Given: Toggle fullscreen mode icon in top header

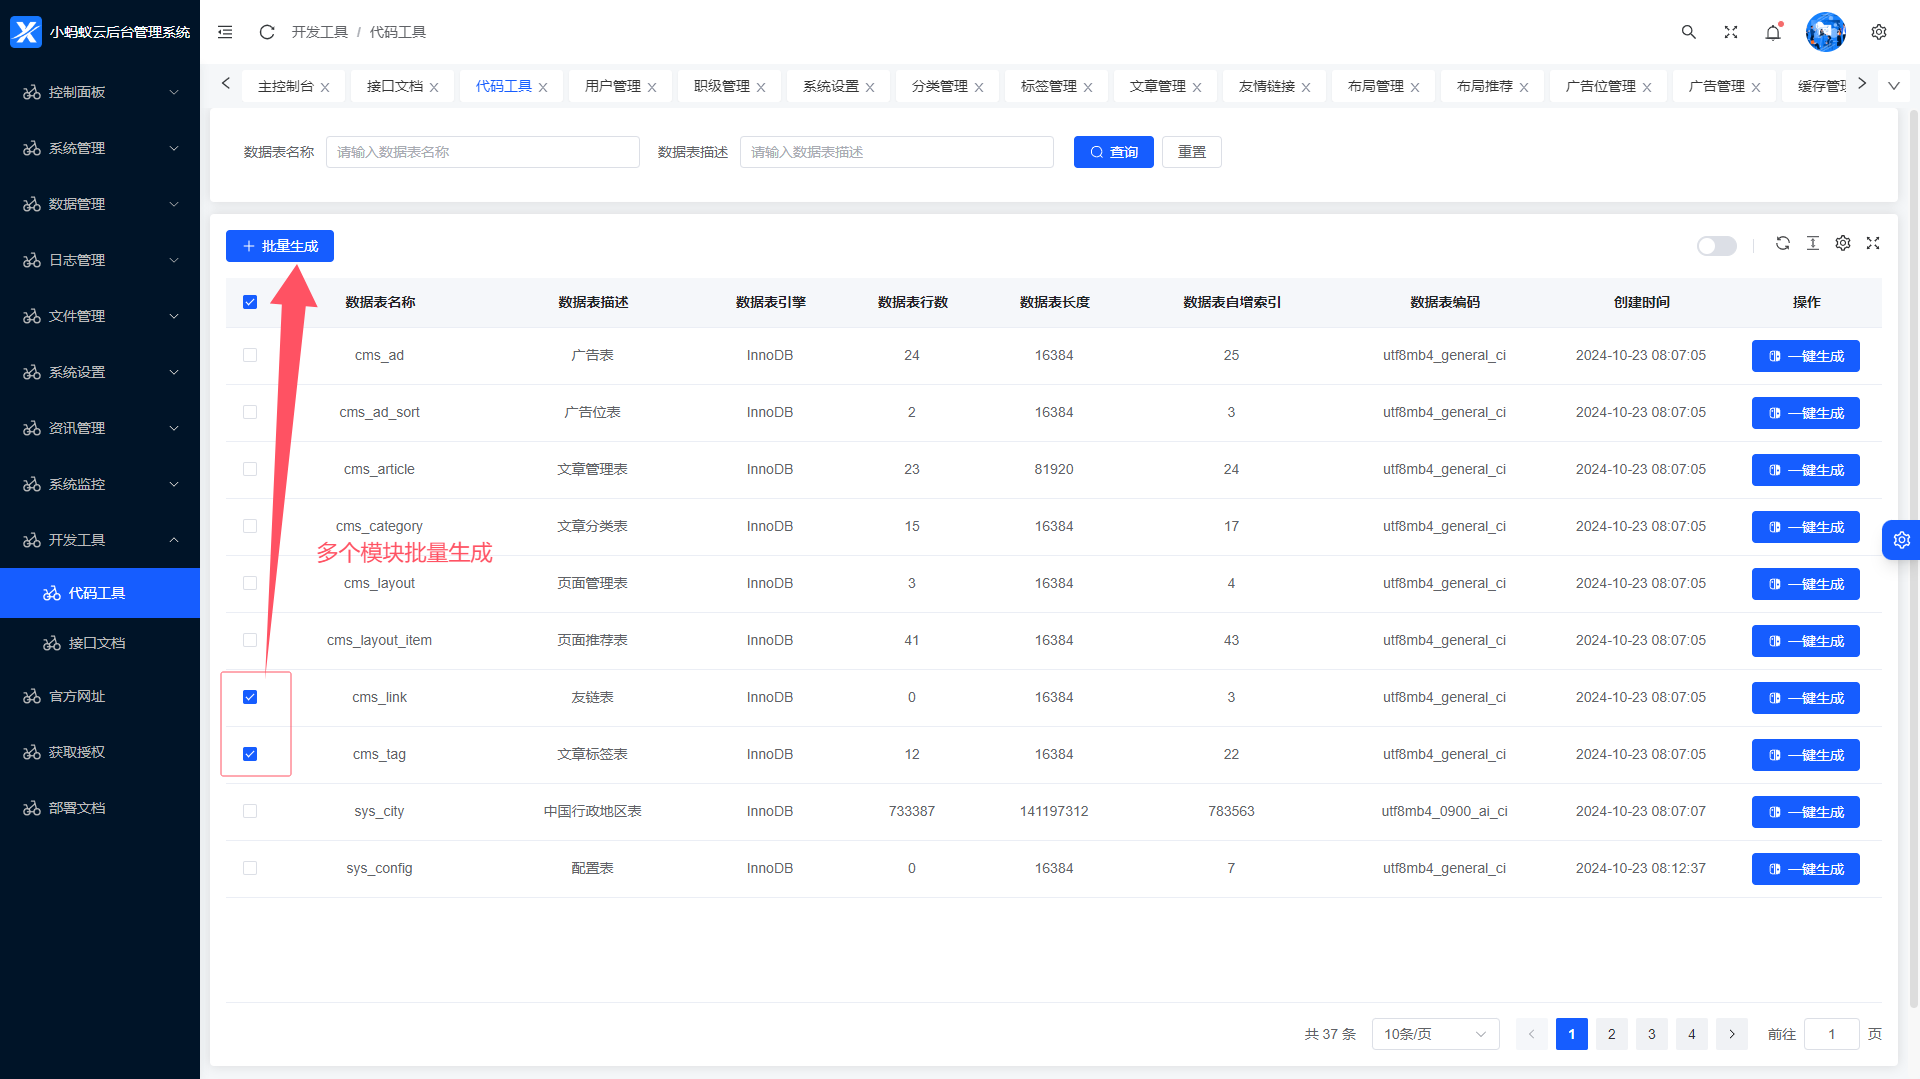Looking at the screenshot, I should 1731,32.
